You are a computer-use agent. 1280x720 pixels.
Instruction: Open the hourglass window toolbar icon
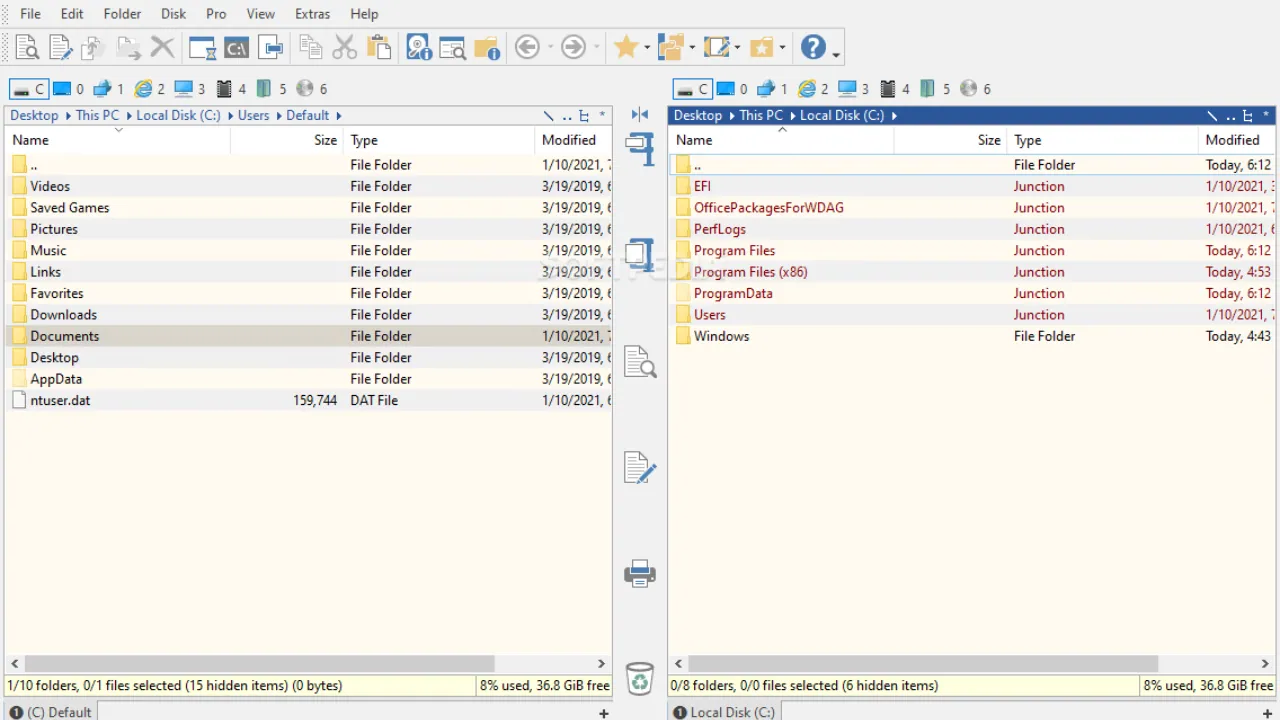(x=203, y=47)
